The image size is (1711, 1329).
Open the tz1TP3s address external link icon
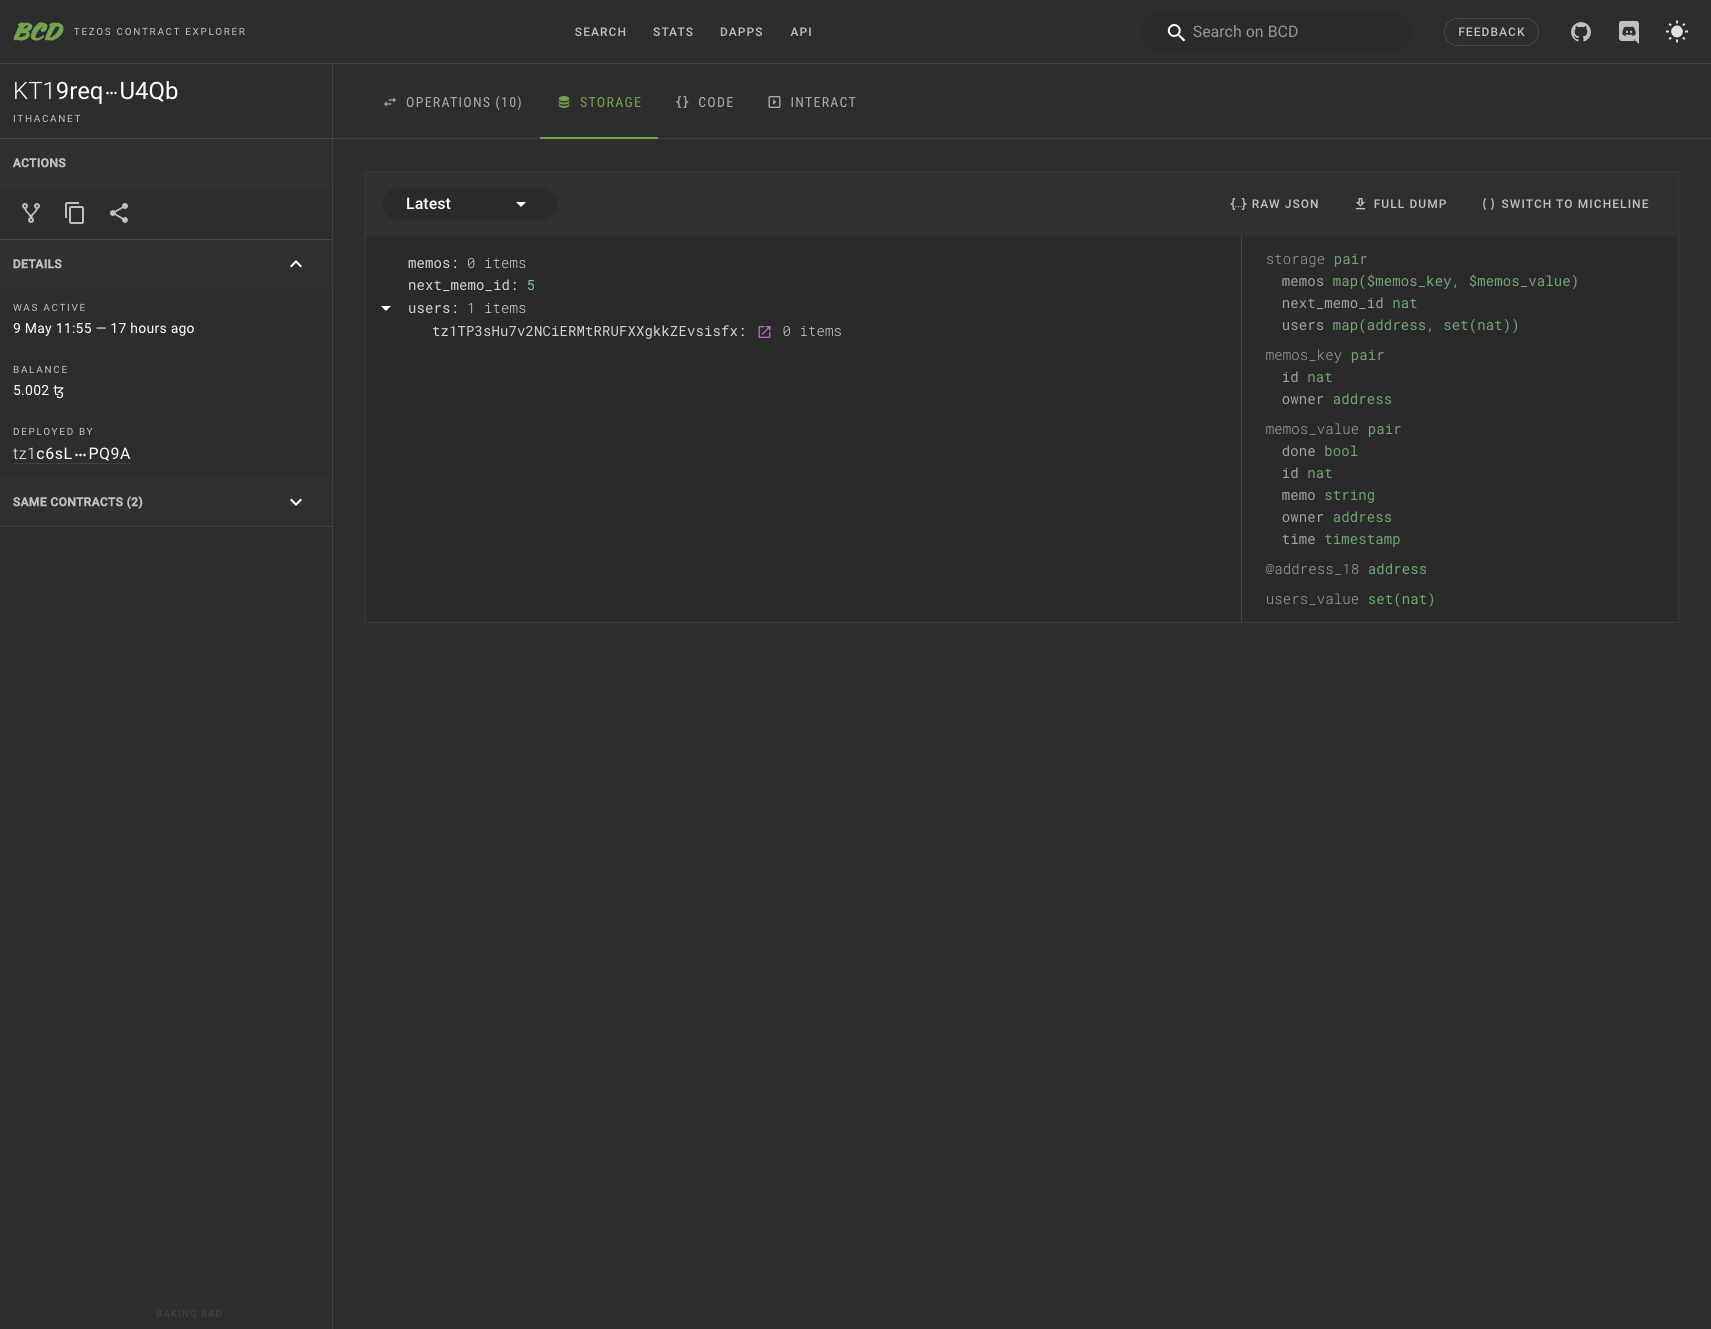pyautogui.click(x=764, y=332)
